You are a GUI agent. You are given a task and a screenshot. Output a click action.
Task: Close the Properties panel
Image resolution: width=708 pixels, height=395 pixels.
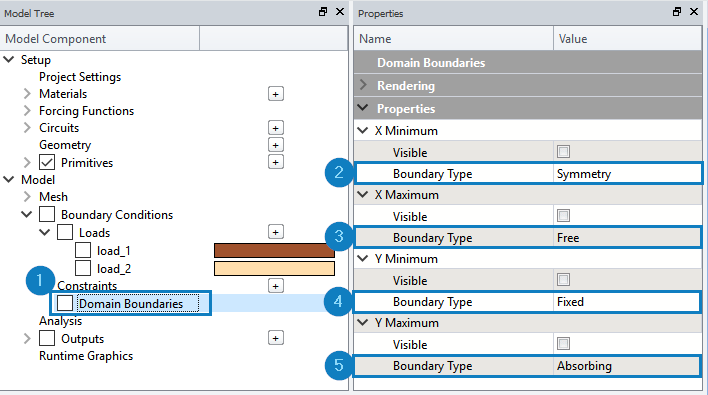click(694, 12)
